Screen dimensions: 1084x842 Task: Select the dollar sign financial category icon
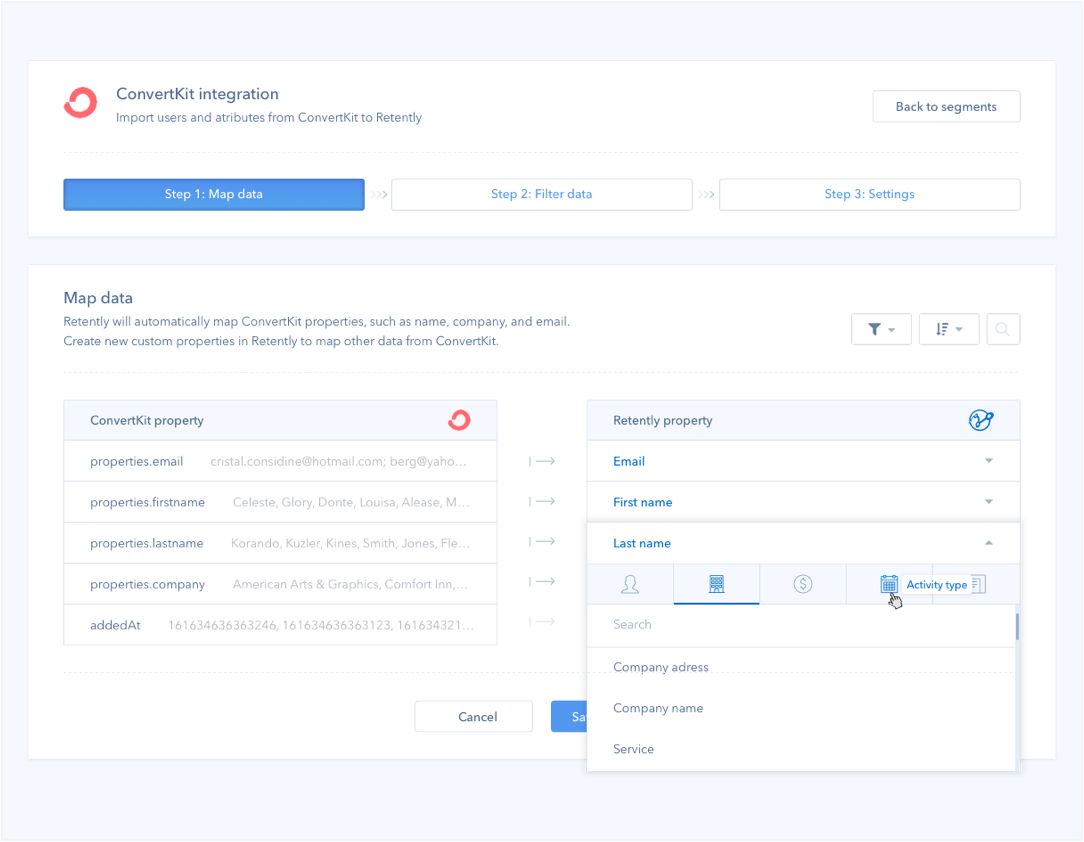pyautogui.click(x=802, y=584)
